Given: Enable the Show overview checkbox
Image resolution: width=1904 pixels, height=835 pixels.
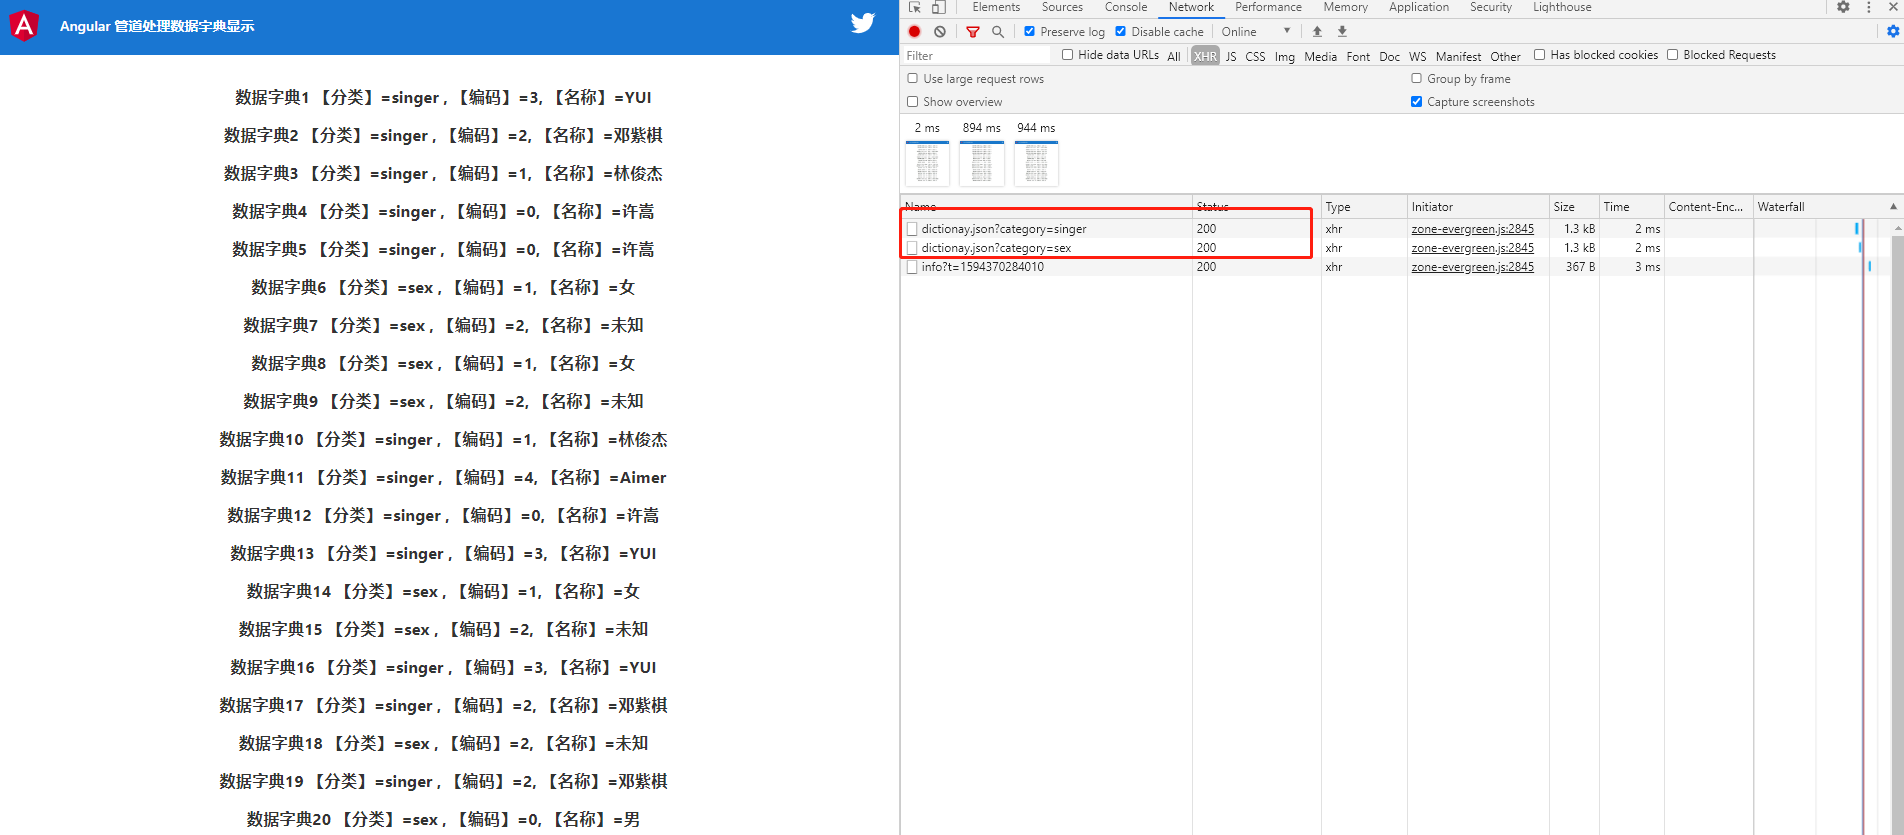Looking at the screenshot, I should click(x=912, y=101).
